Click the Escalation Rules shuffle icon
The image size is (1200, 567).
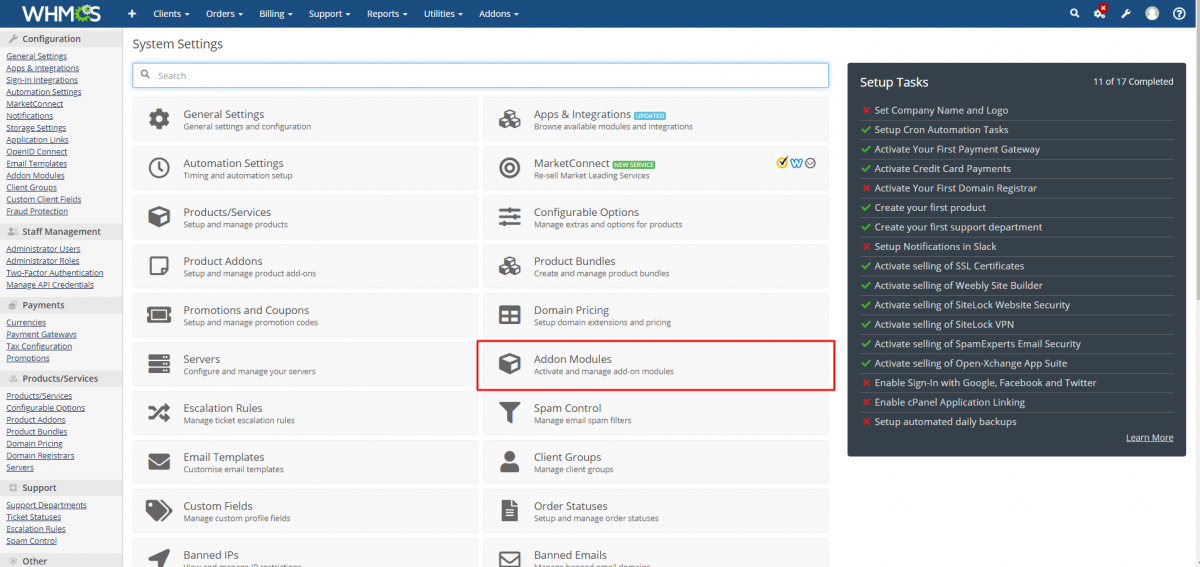point(159,413)
